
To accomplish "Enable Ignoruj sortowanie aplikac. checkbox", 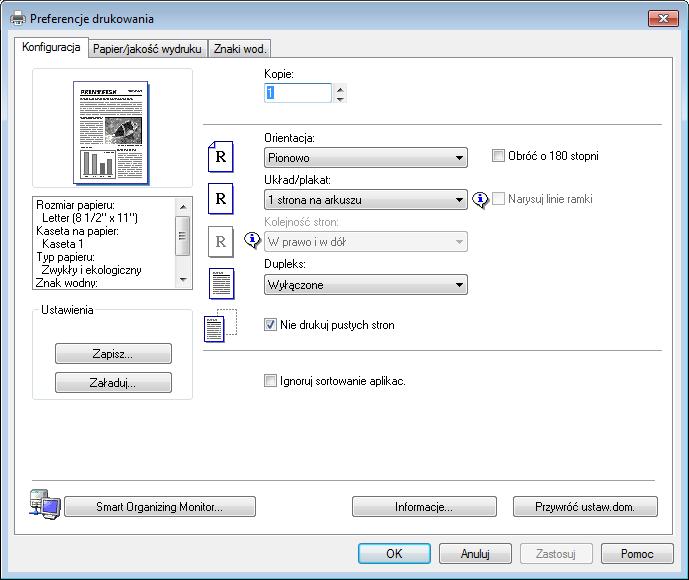I will tap(270, 381).
